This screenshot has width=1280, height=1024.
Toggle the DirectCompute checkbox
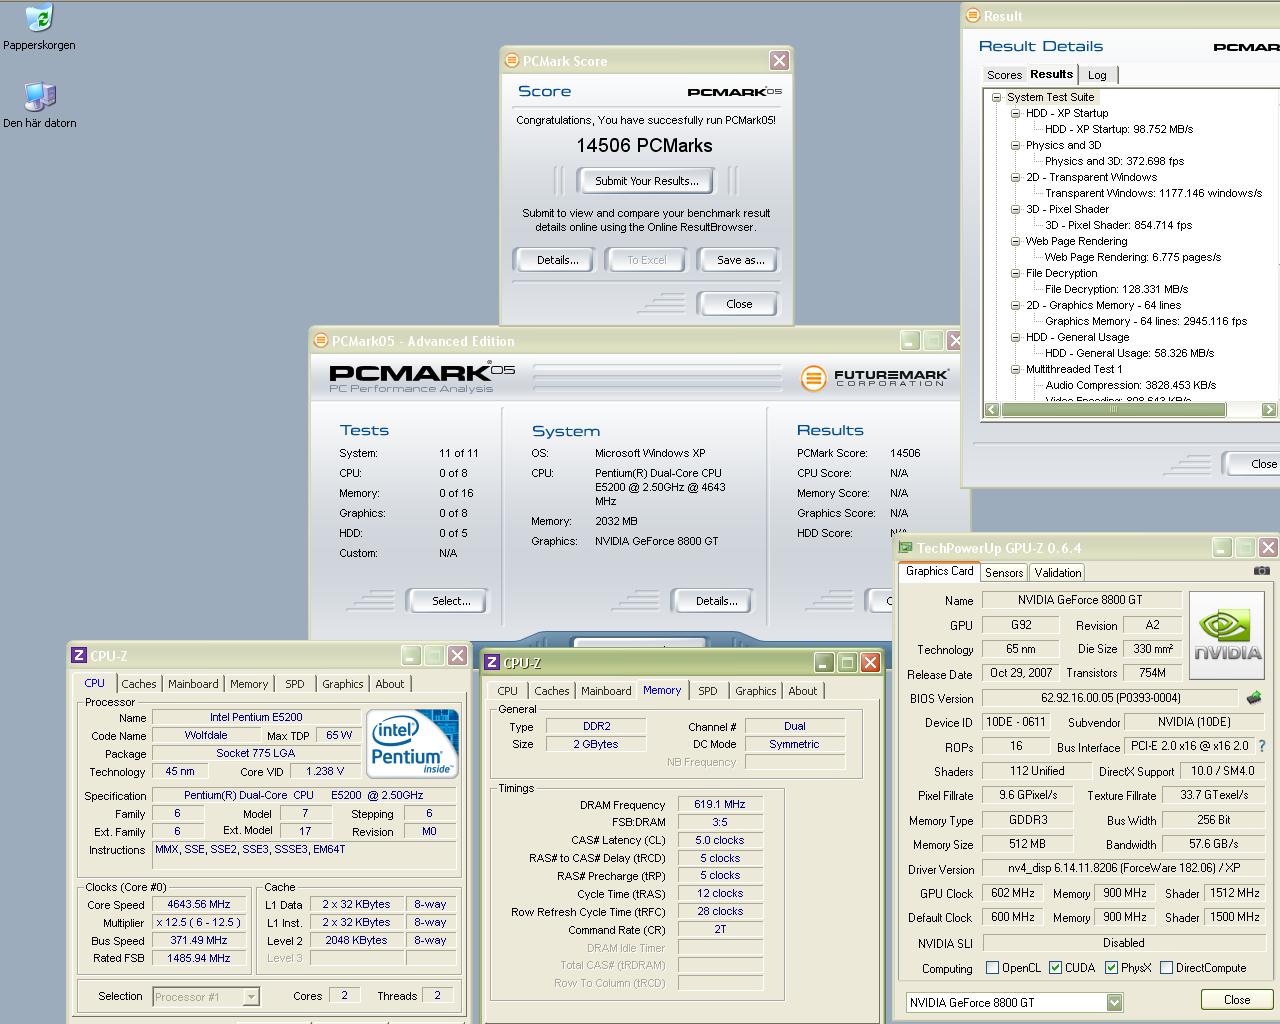(1166, 967)
